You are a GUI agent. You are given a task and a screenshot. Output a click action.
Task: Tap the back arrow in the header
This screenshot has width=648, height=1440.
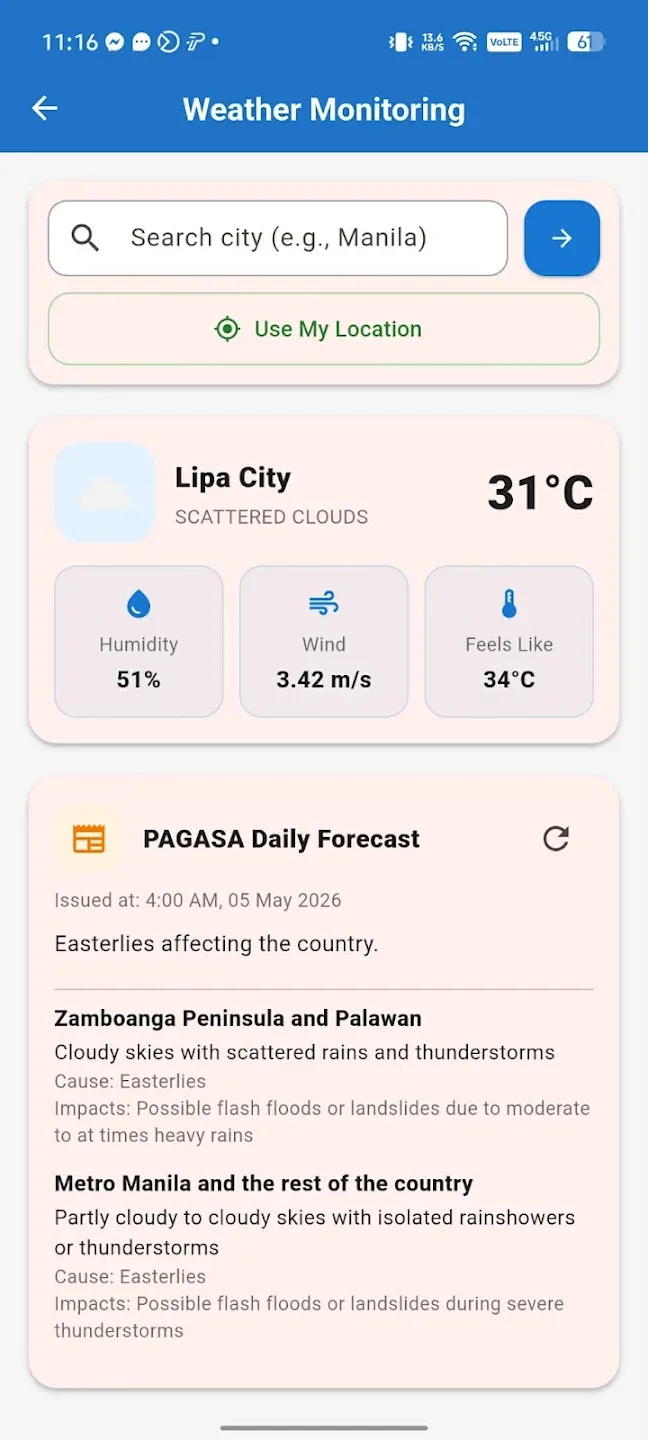click(x=45, y=109)
